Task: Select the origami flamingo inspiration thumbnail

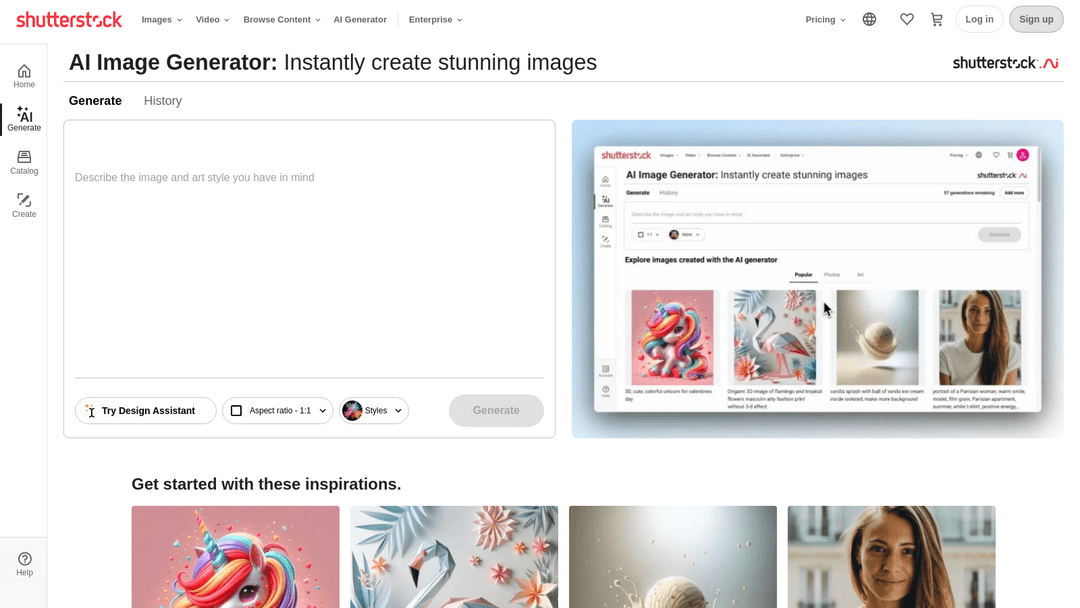Action: [x=454, y=556]
